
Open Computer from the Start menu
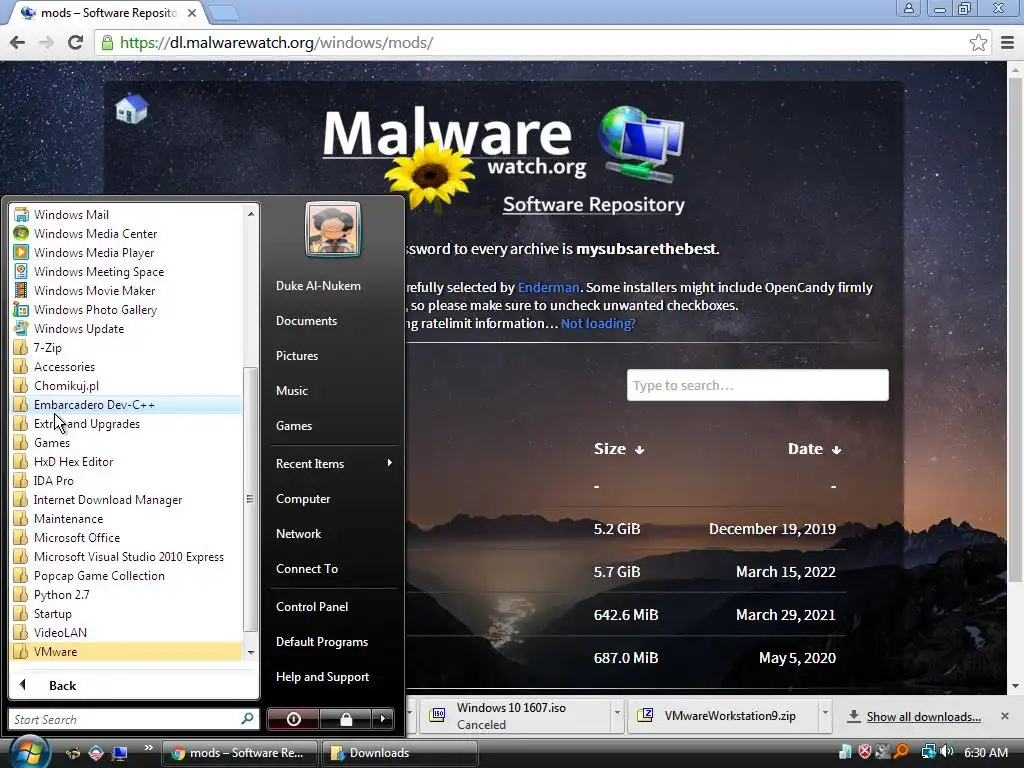point(303,498)
